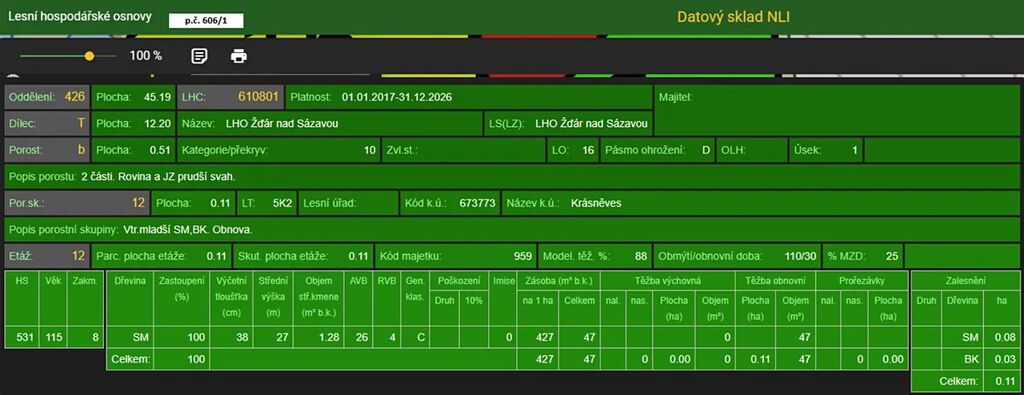Viewport: 1024px width, 395px height.
Task: Click the Majitel field
Action: [x=837, y=110]
